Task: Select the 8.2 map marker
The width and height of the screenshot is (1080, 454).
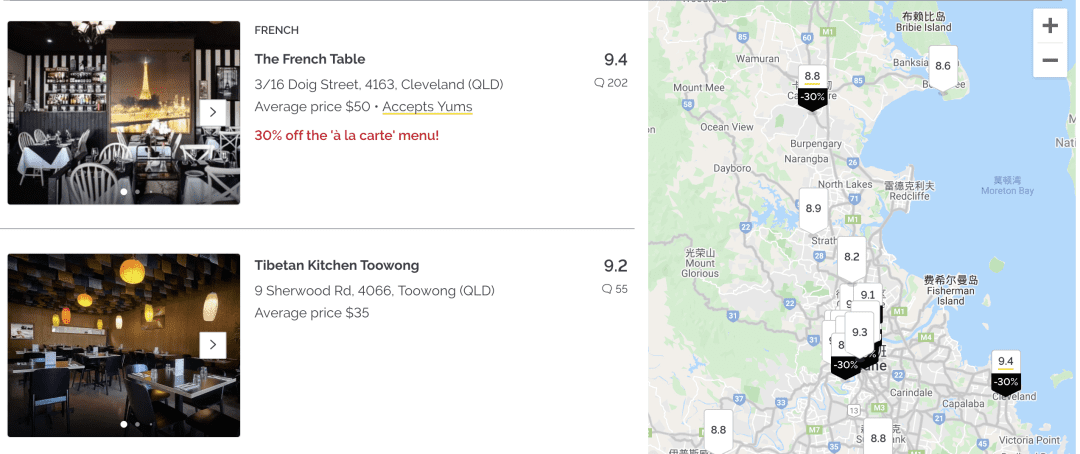Action: (851, 256)
